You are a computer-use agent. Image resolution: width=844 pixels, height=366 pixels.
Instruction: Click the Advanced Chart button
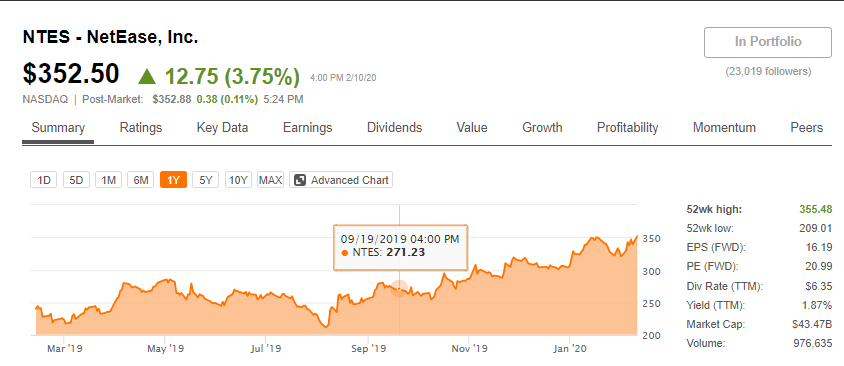coord(341,180)
